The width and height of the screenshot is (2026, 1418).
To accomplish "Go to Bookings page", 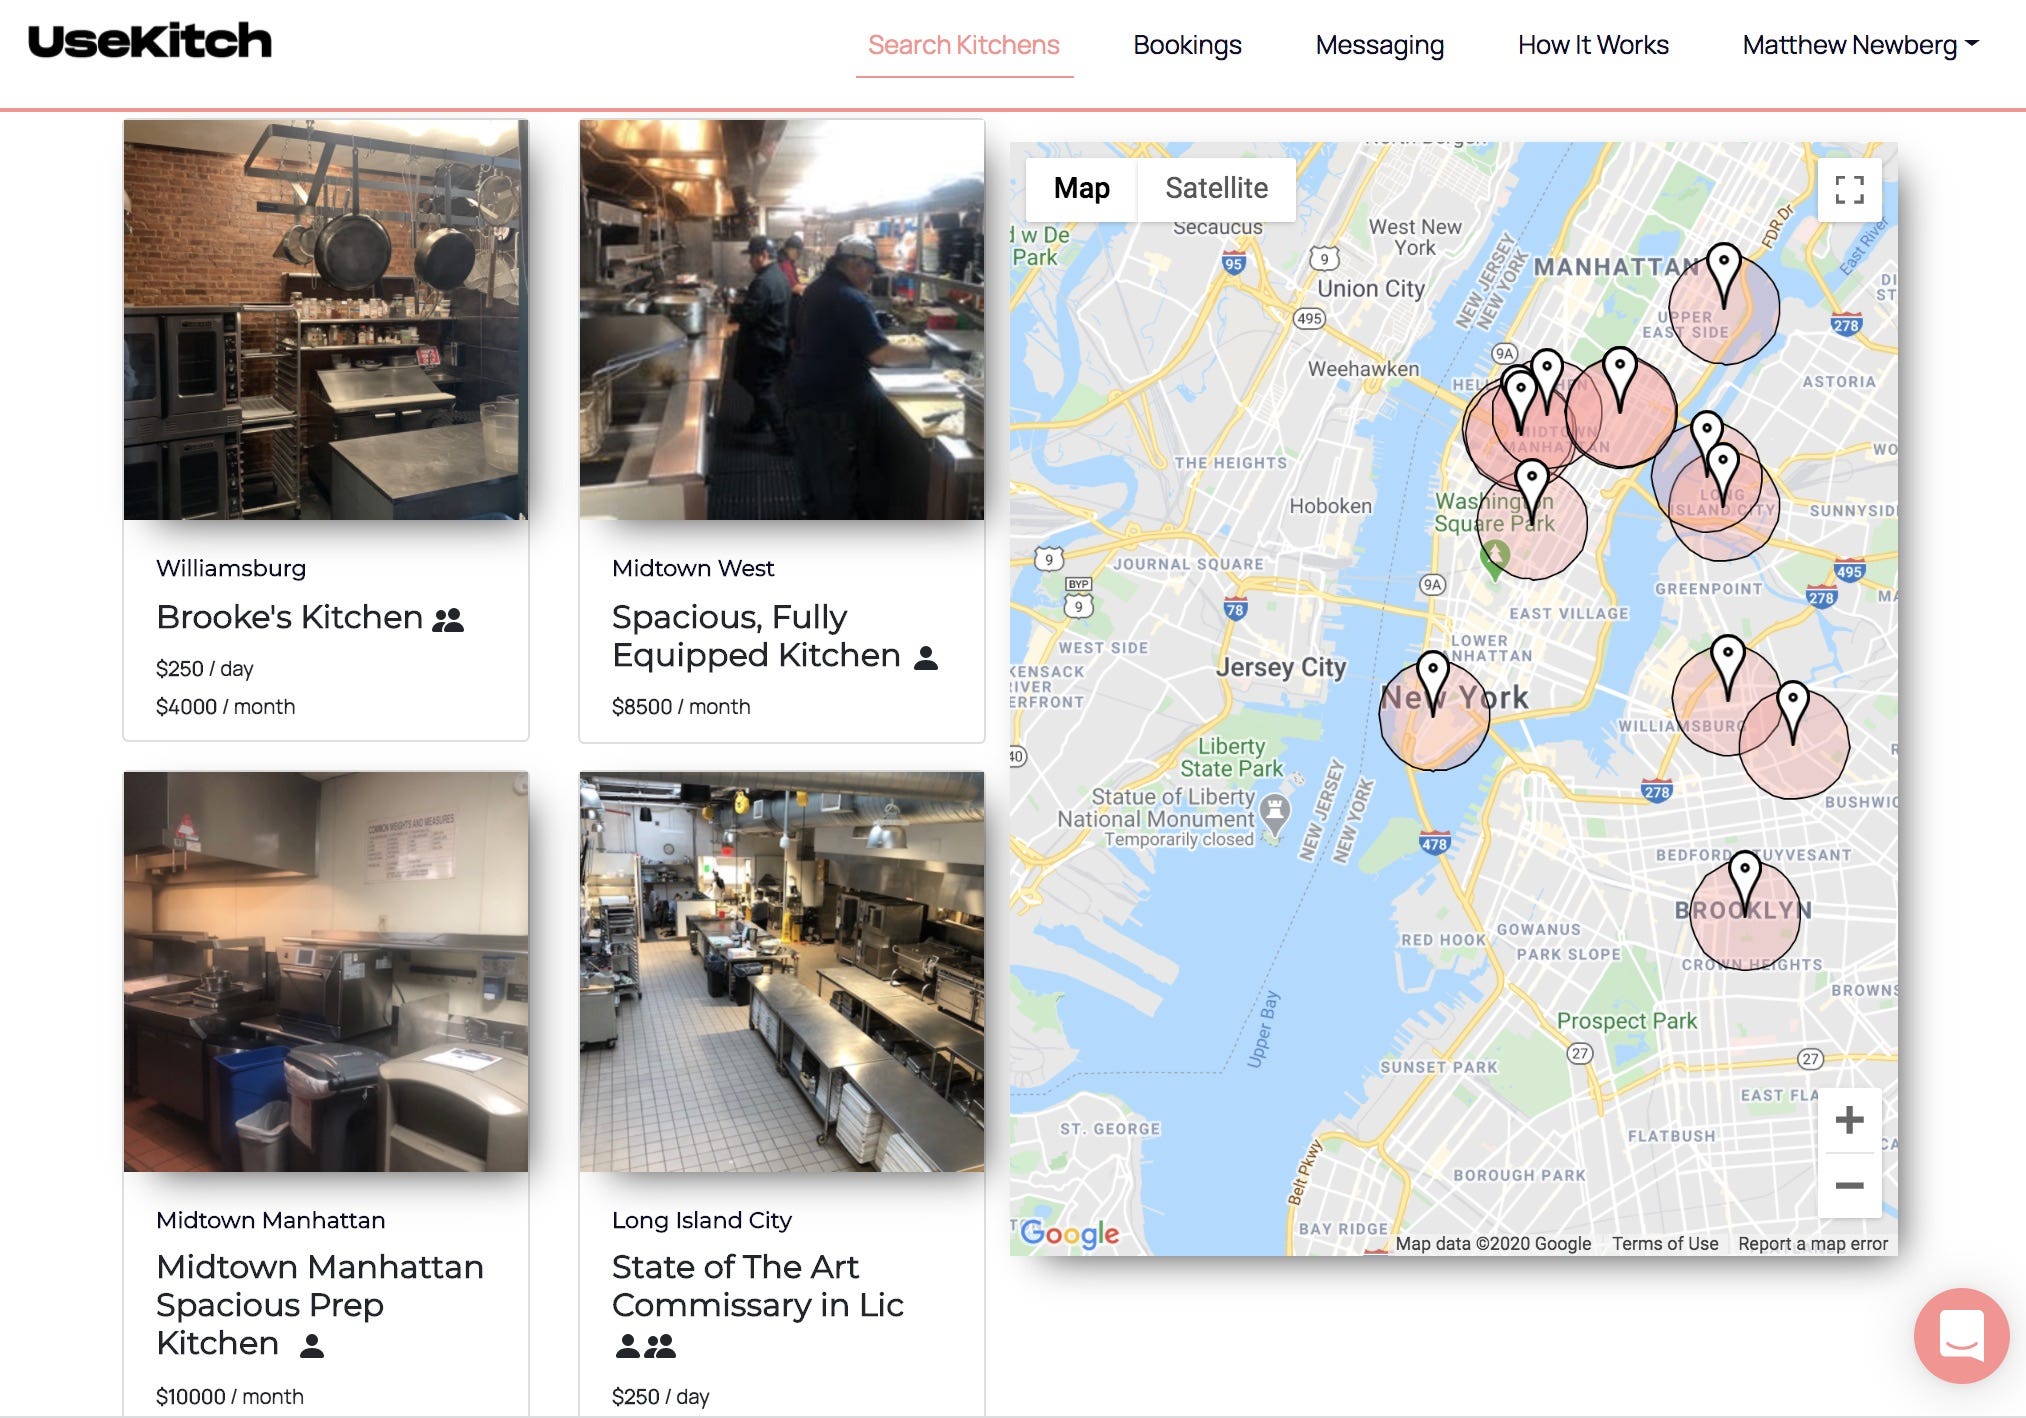I will point(1187,45).
